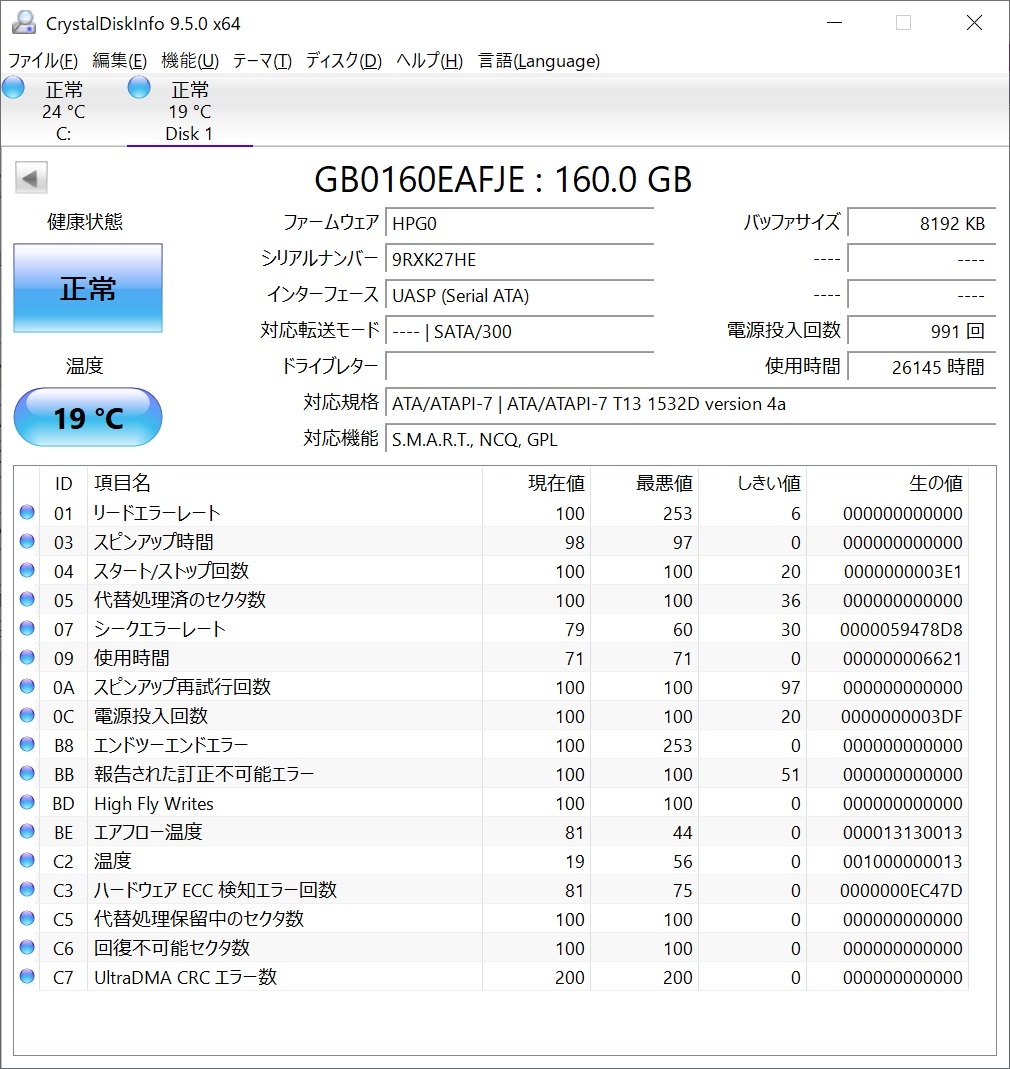This screenshot has width=1010, height=1069.
Task: Click raw value 0000059478D8
Action: pos(901,629)
